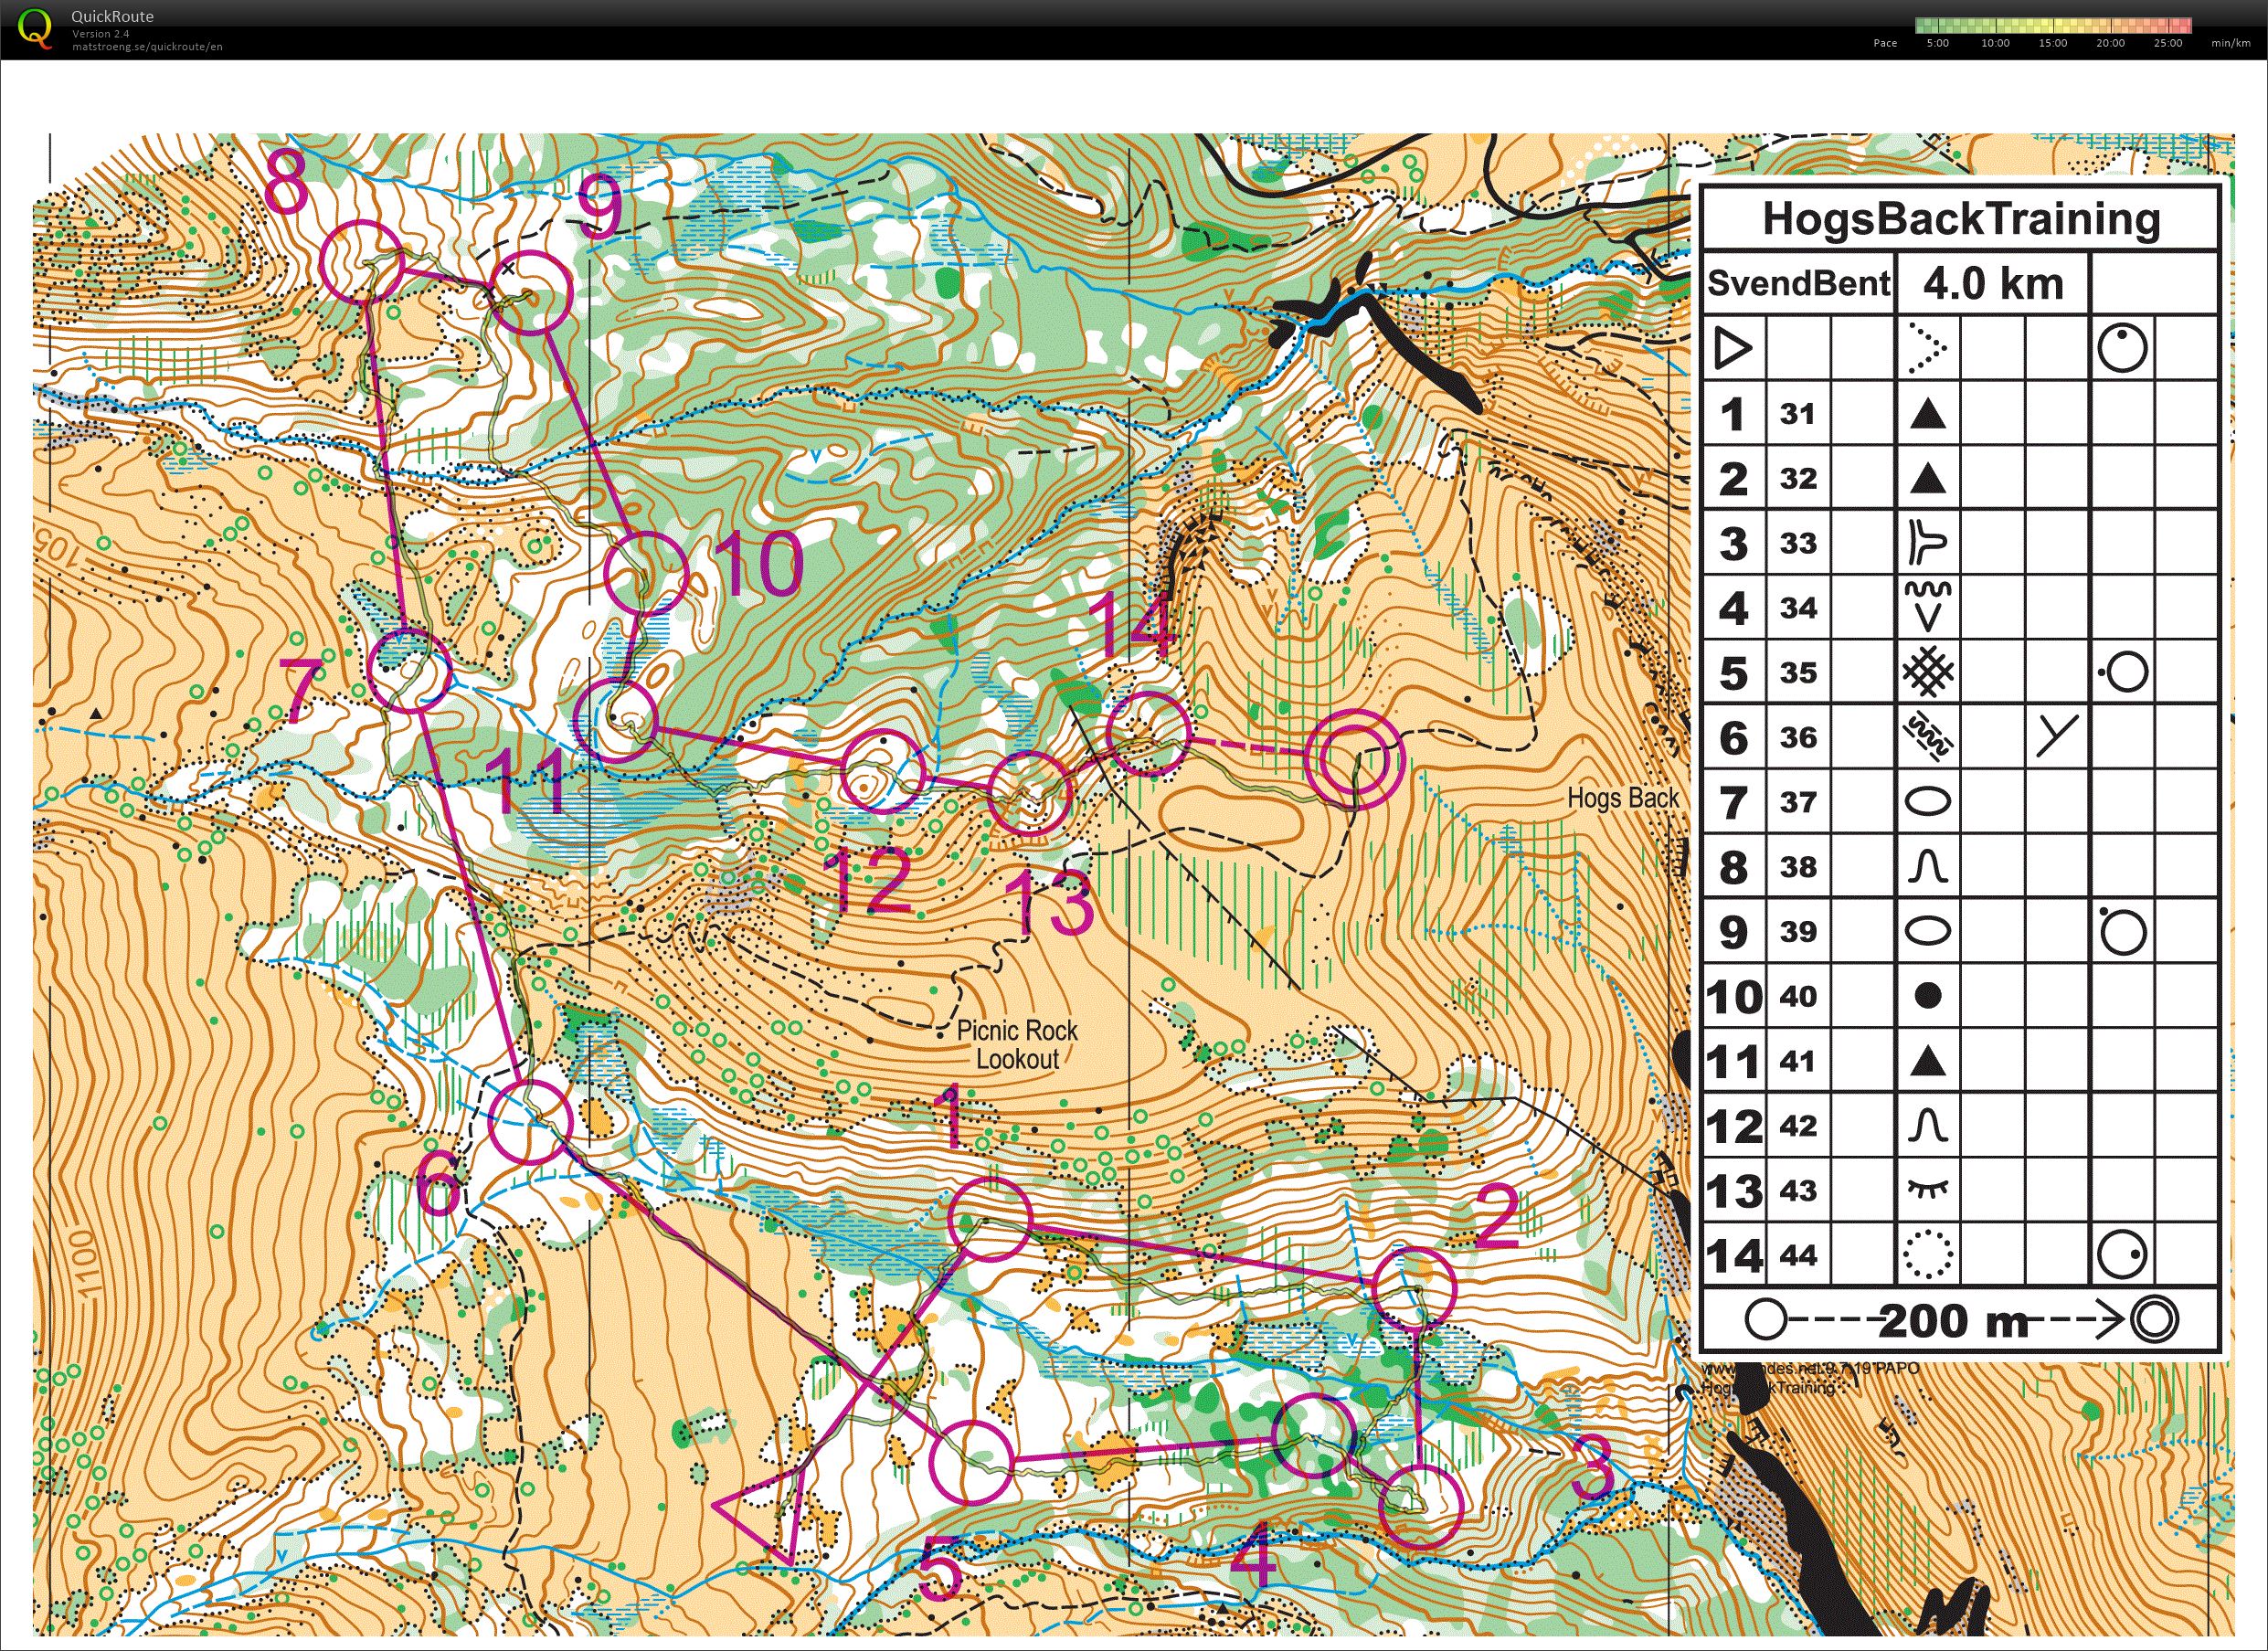Click the marsh symbol in row 6

(x=1927, y=737)
